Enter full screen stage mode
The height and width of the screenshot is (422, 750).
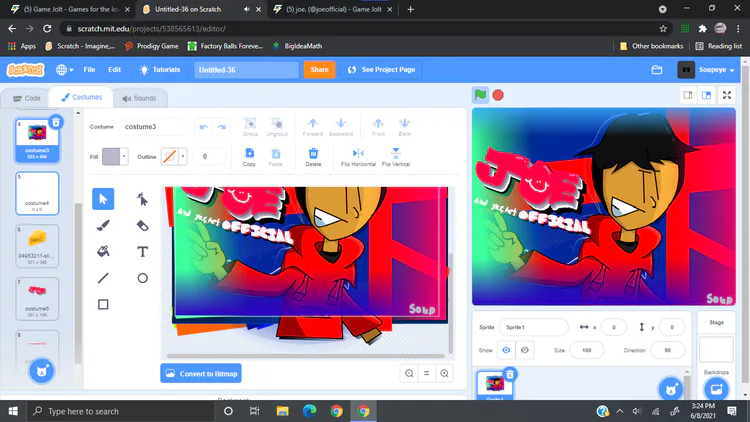(727, 95)
